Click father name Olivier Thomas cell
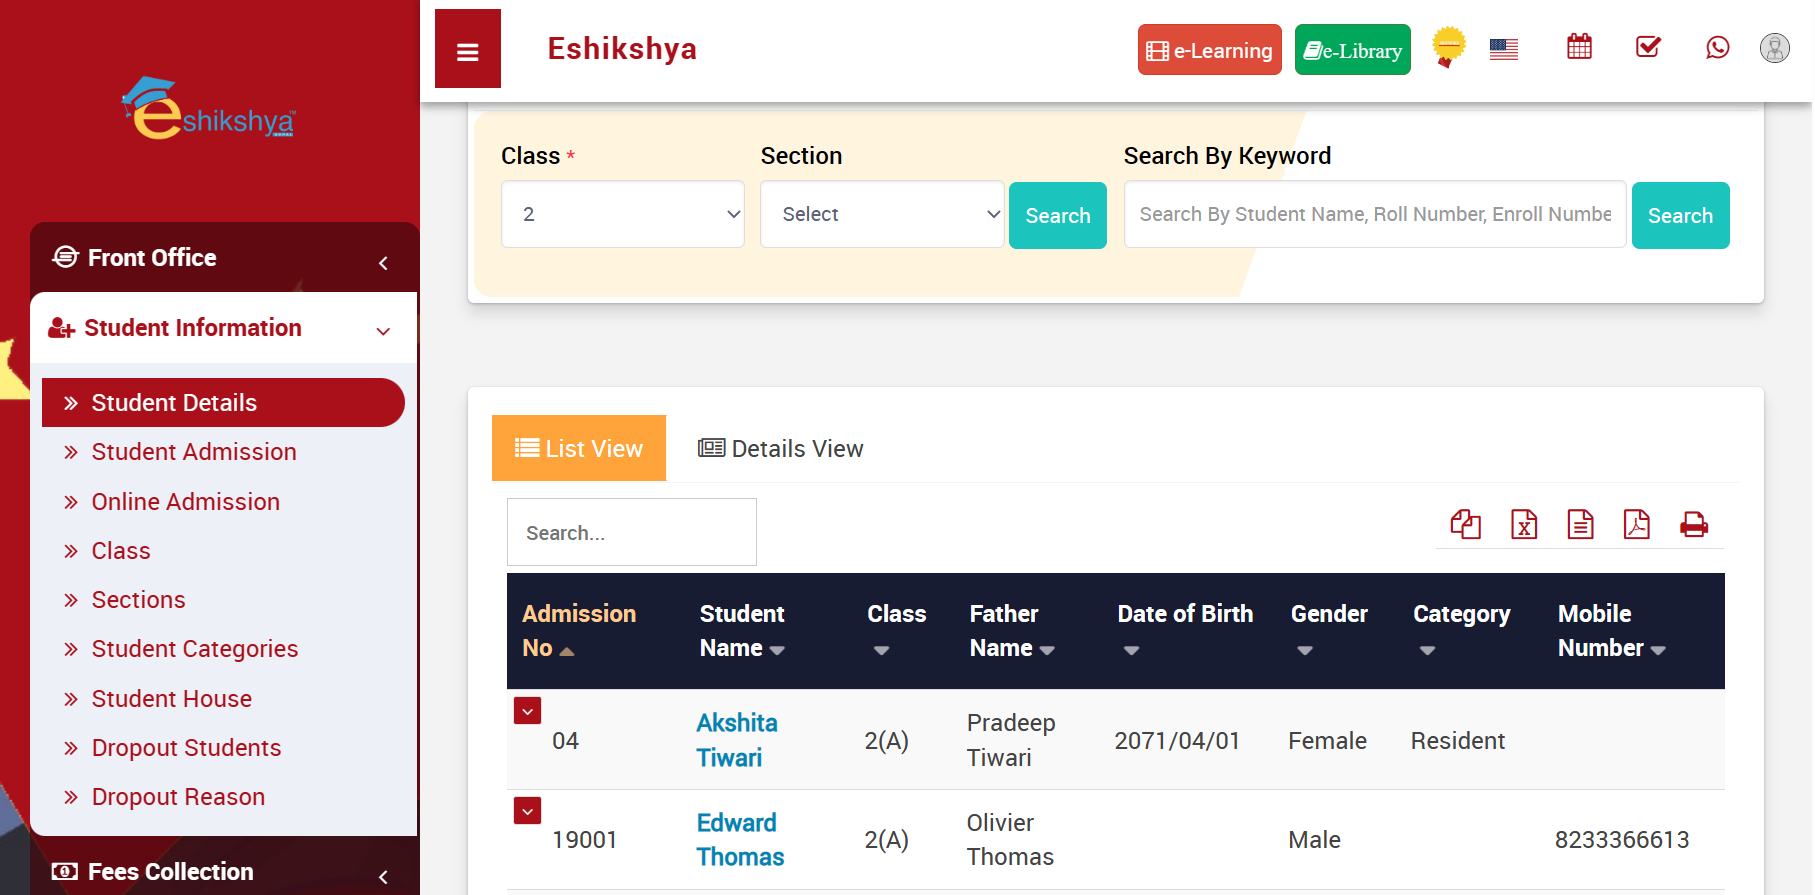1815x895 pixels. [x=1010, y=840]
